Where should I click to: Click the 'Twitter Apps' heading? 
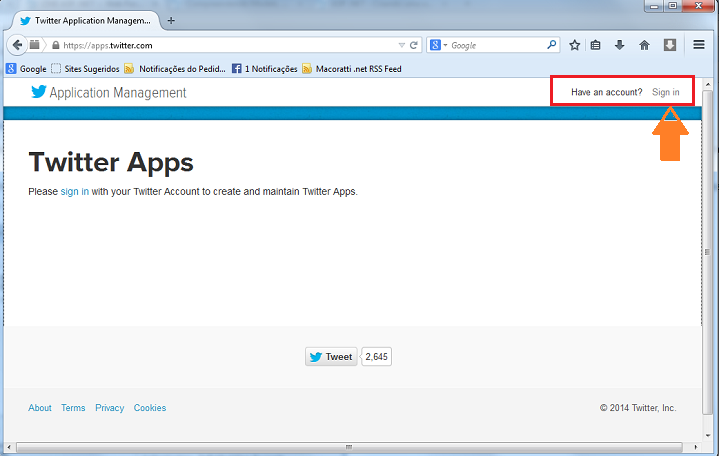click(111, 162)
